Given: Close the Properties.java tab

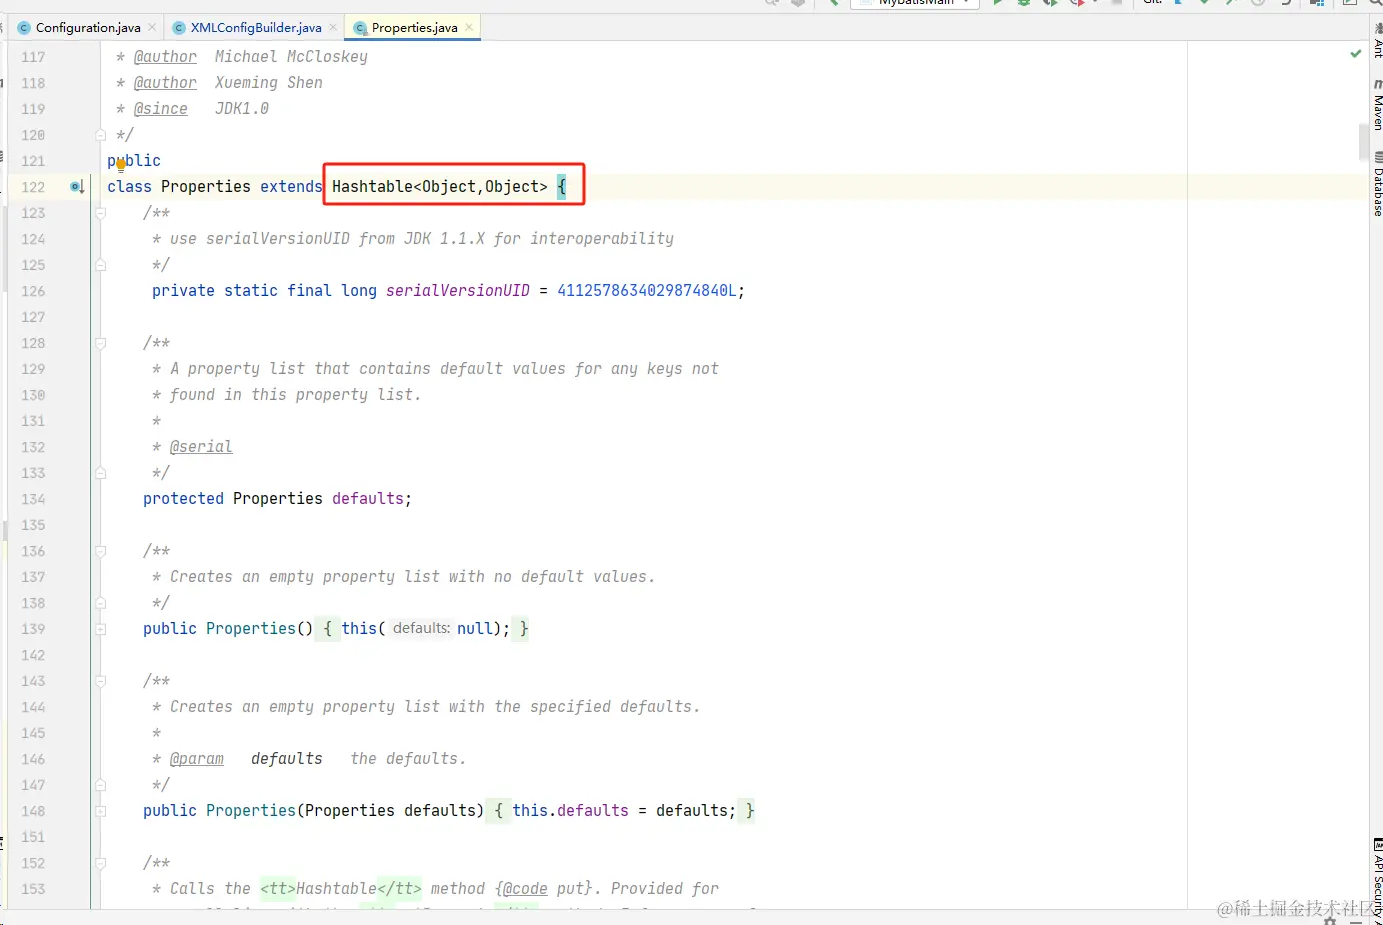Looking at the screenshot, I should 469,28.
